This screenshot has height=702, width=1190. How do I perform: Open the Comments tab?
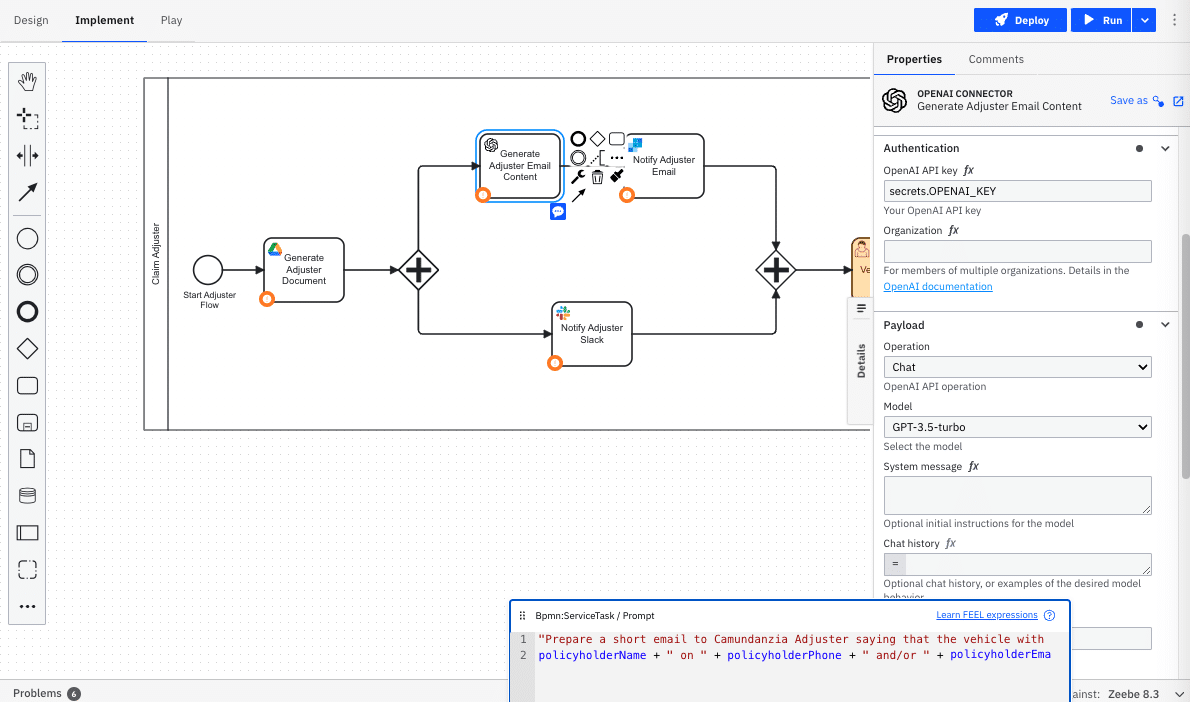point(996,59)
